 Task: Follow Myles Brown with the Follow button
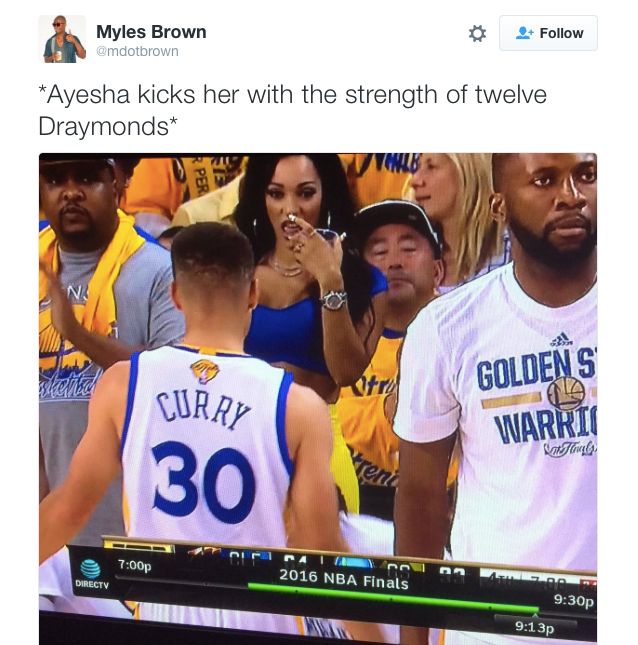[548, 33]
